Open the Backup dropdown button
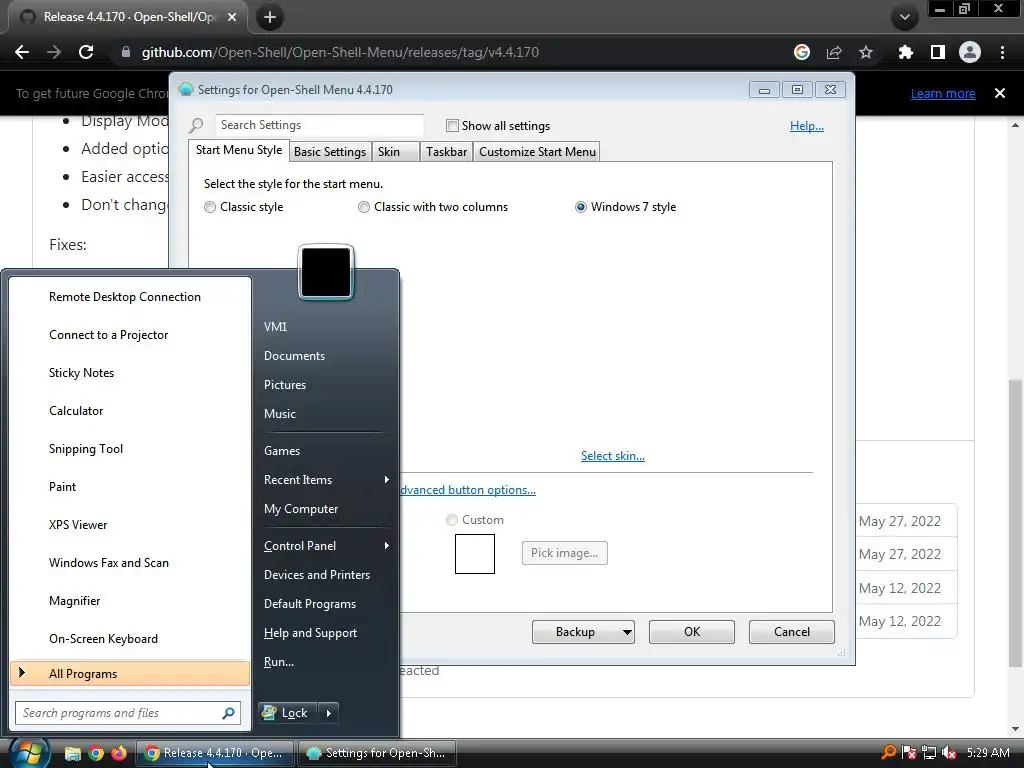Viewport: 1024px width, 768px height. (x=583, y=632)
